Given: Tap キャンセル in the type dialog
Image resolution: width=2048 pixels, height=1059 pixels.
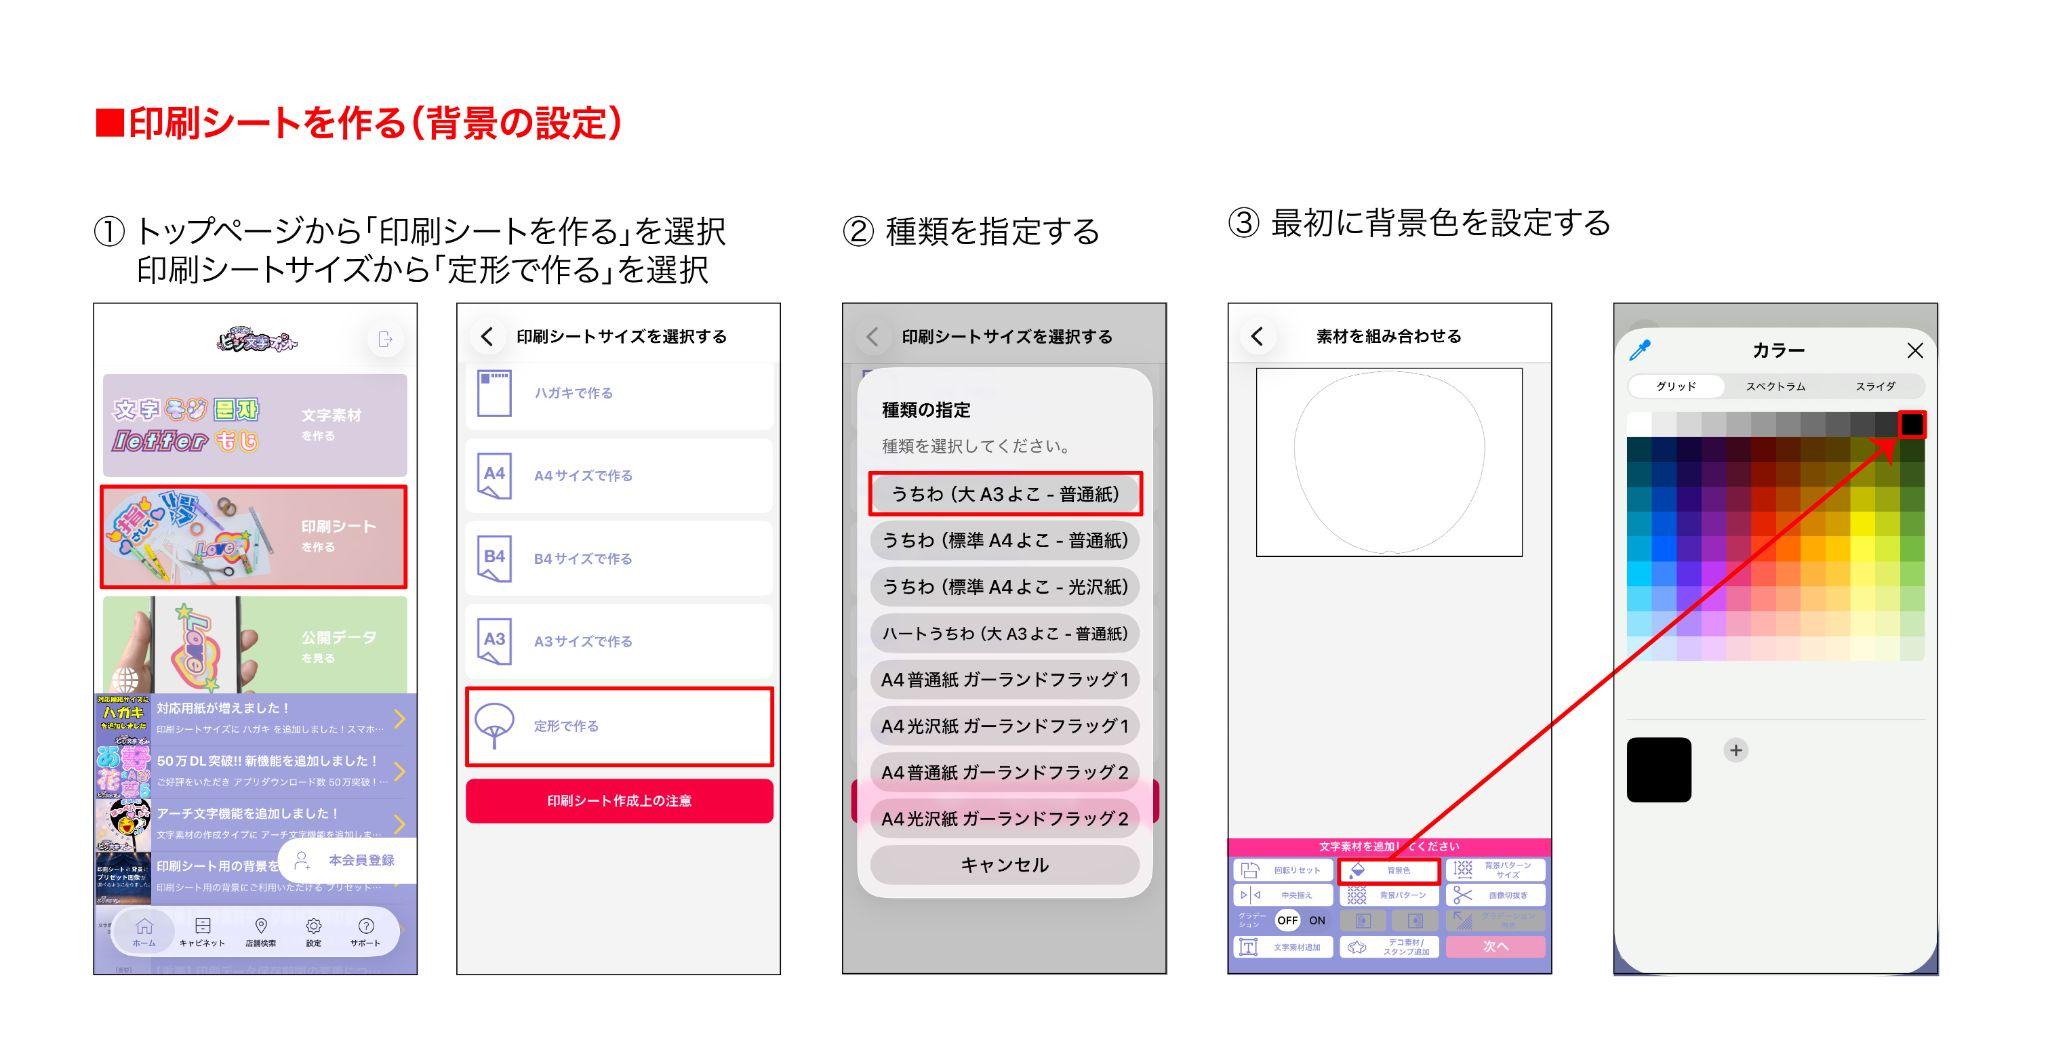Looking at the screenshot, I should coord(1004,865).
